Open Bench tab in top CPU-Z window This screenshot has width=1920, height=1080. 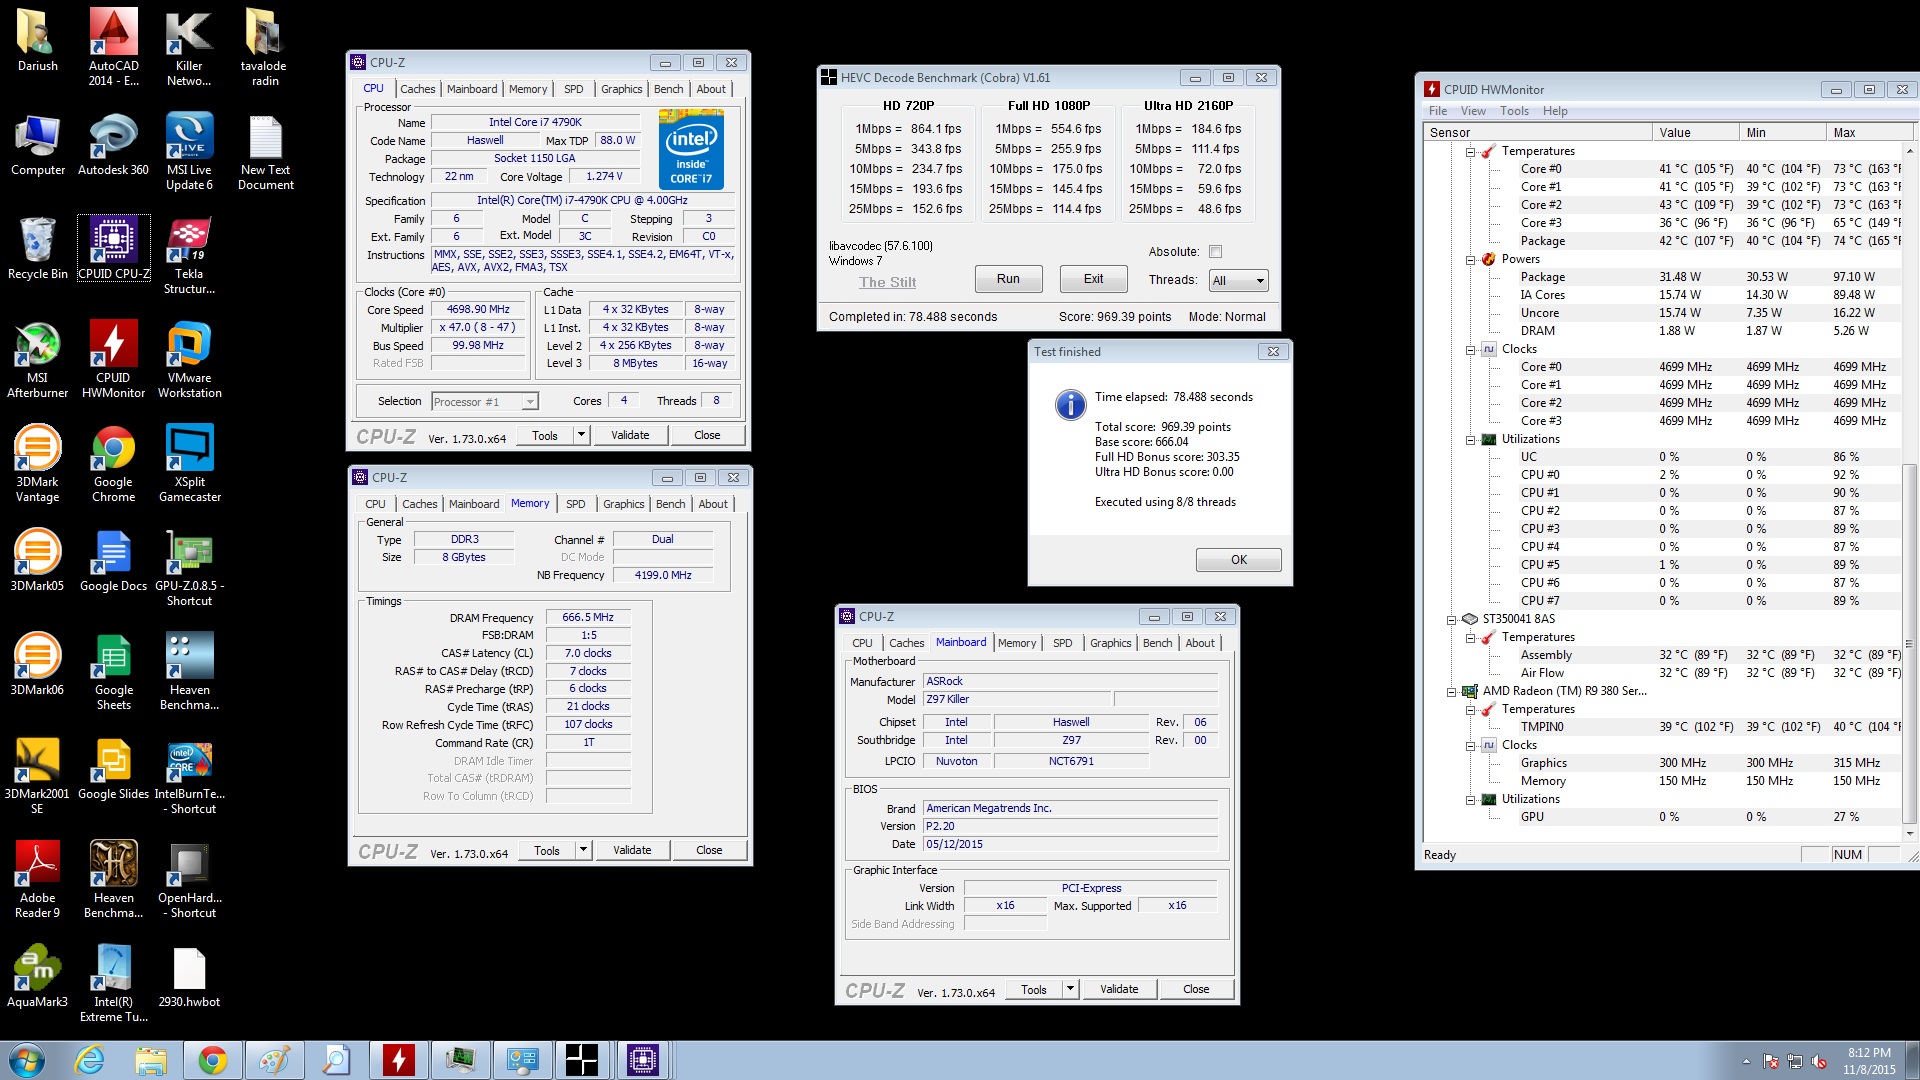pyautogui.click(x=668, y=89)
